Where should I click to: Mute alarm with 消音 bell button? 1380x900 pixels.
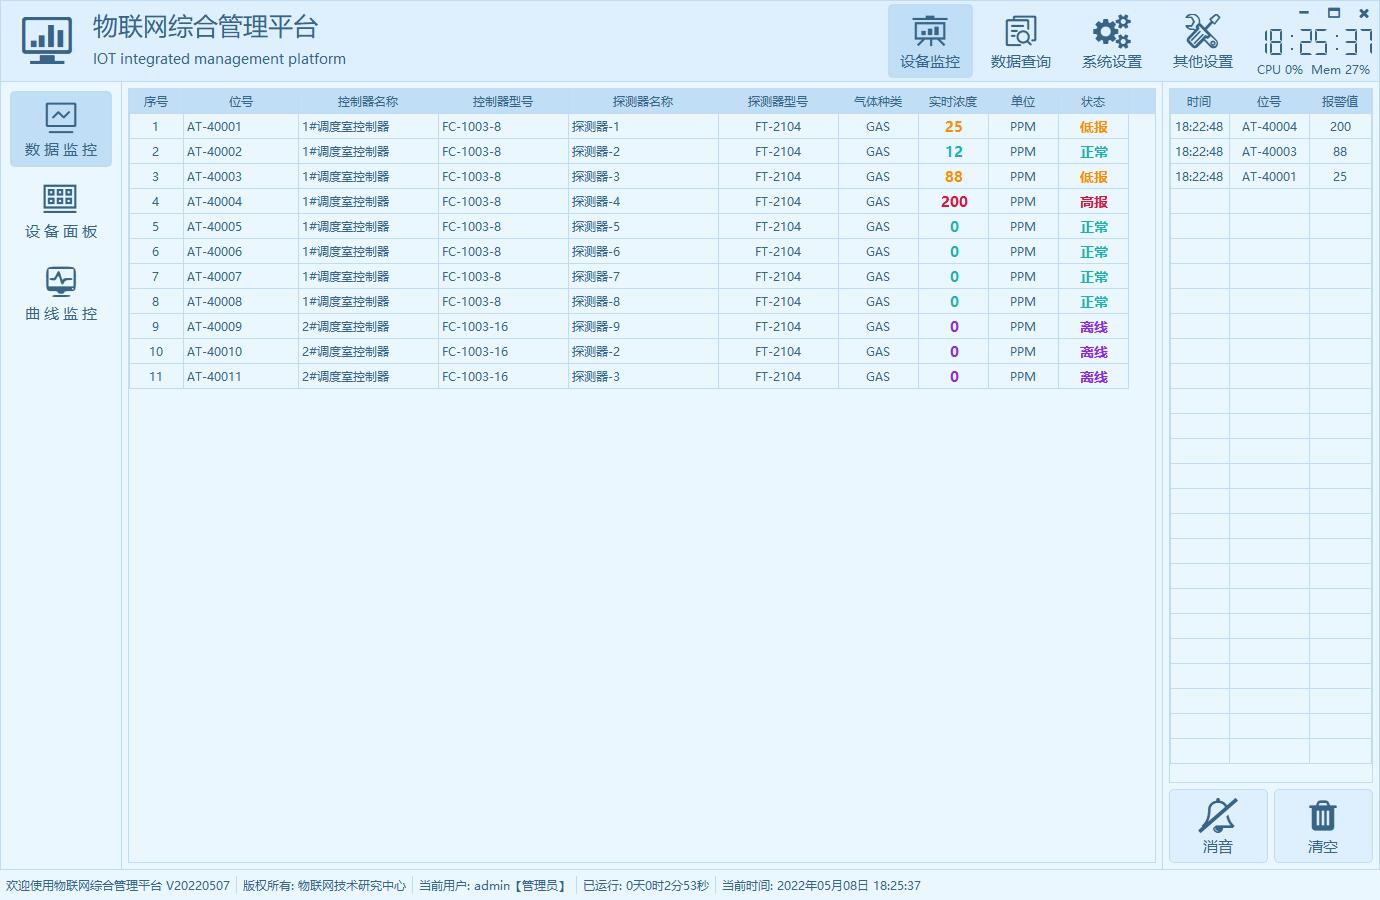1218,826
